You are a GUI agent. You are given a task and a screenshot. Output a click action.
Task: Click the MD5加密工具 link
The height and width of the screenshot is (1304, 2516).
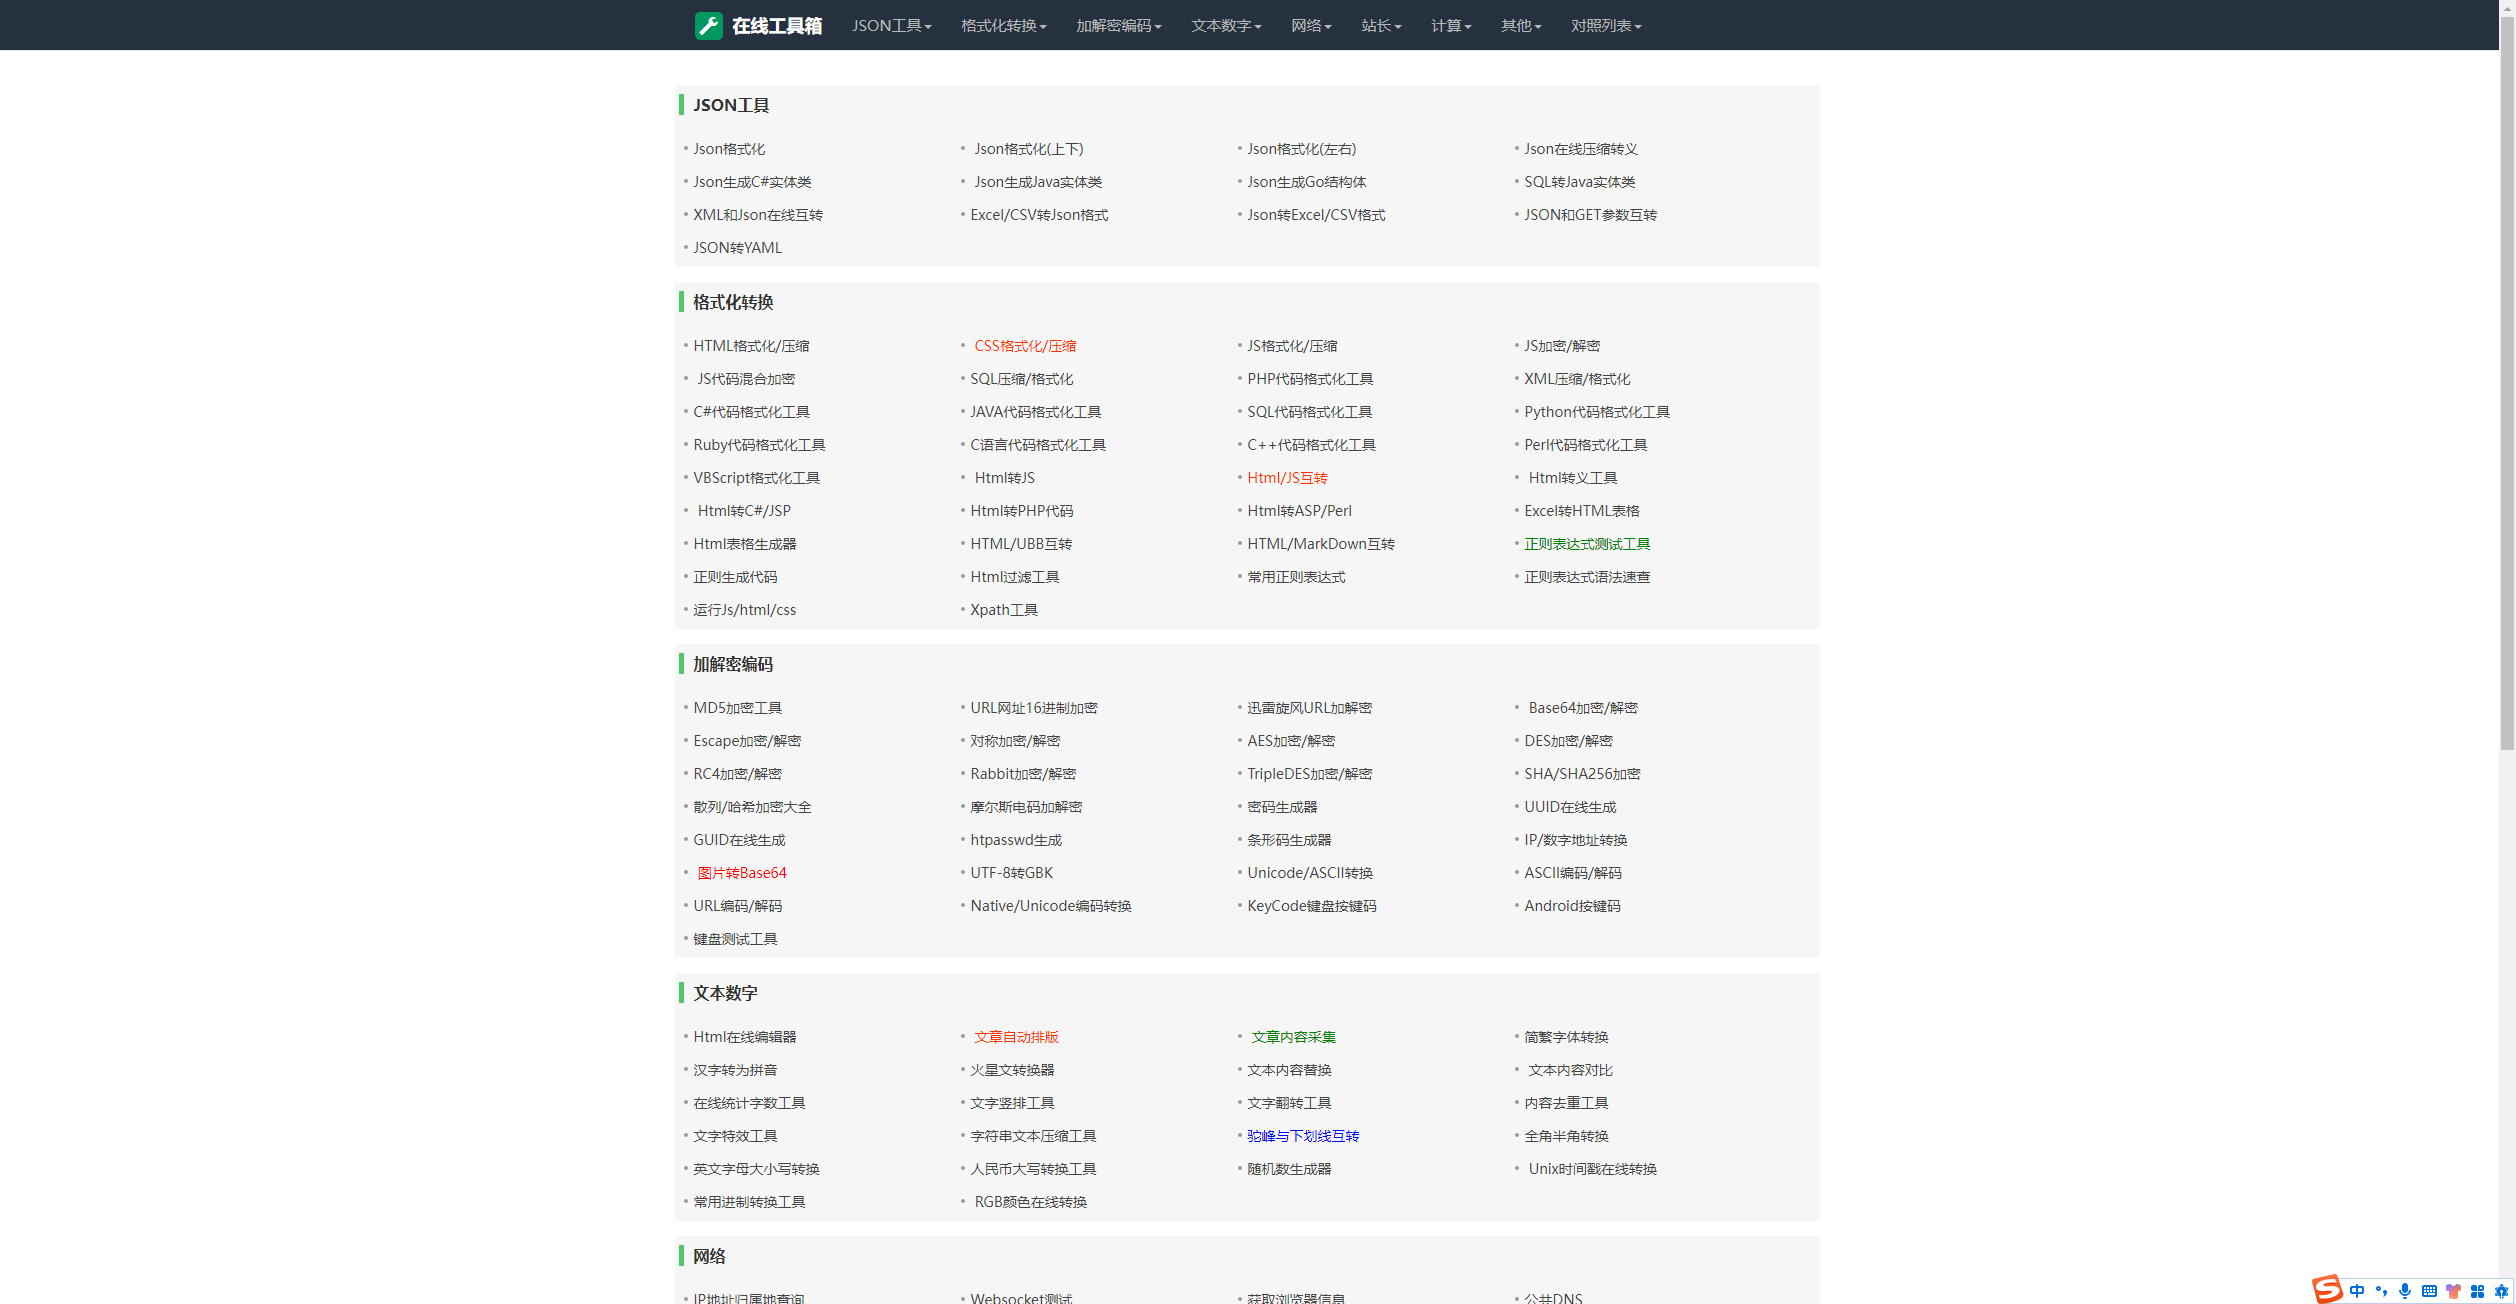737,708
